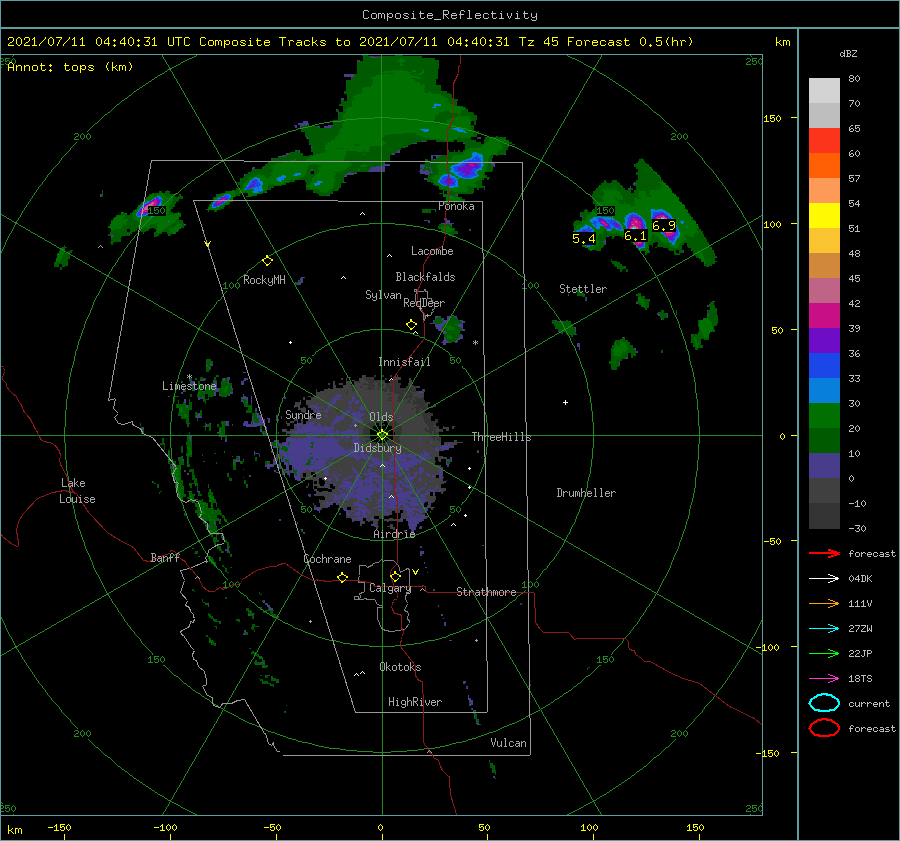Select the green 20 dBZ color swatch
The width and height of the screenshot is (900, 841).
pyautogui.click(x=824, y=416)
